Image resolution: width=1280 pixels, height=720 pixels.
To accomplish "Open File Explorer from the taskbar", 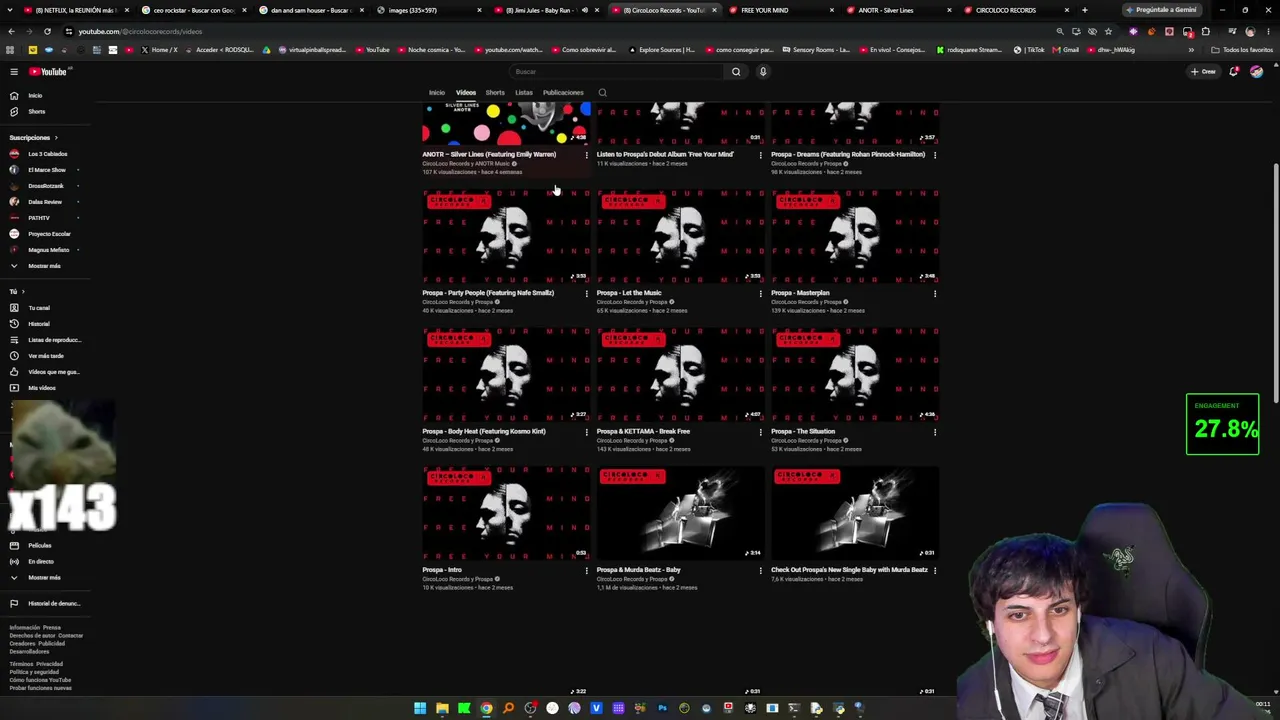I will pyautogui.click(x=442, y=709).
